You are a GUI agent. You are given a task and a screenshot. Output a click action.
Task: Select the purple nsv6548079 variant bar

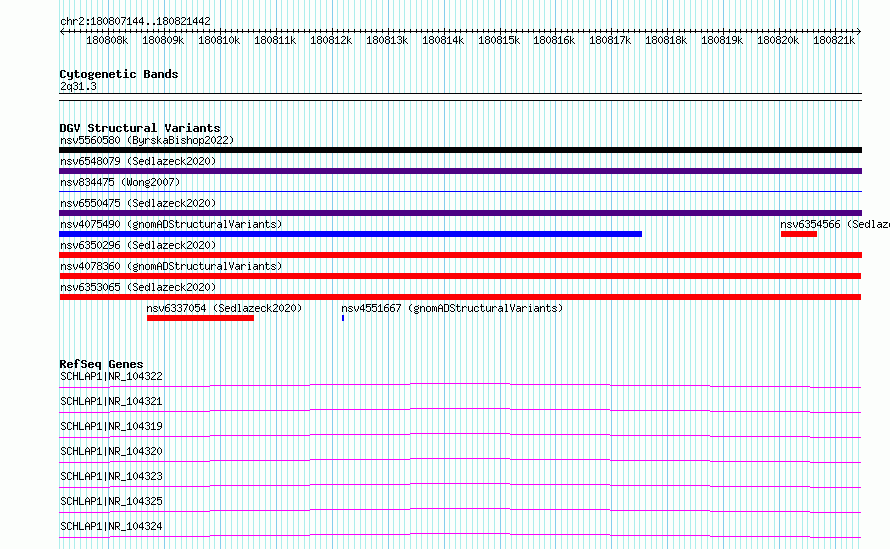point(460,171)
